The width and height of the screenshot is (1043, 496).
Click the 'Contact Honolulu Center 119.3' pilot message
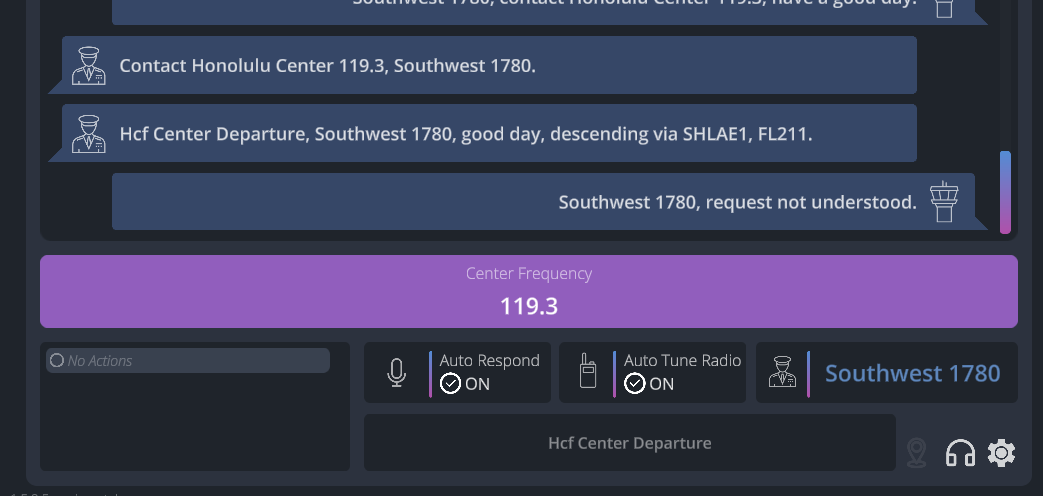coord(490,65)
